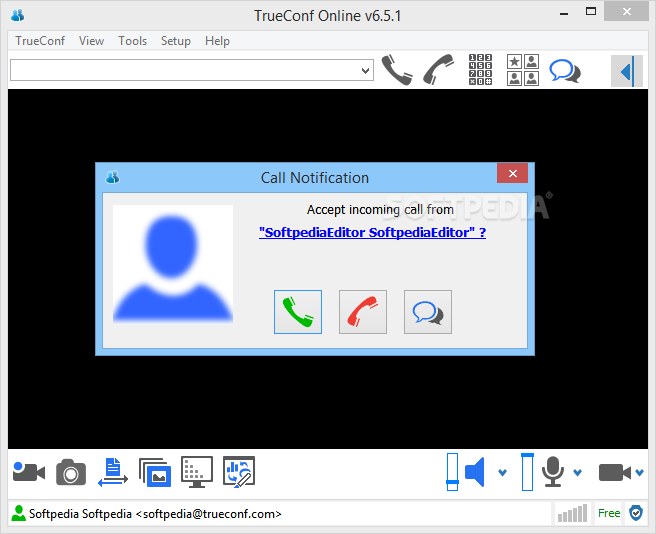Minimize the TrueConf Online window
Screen dimensions: 656x534
564,13
